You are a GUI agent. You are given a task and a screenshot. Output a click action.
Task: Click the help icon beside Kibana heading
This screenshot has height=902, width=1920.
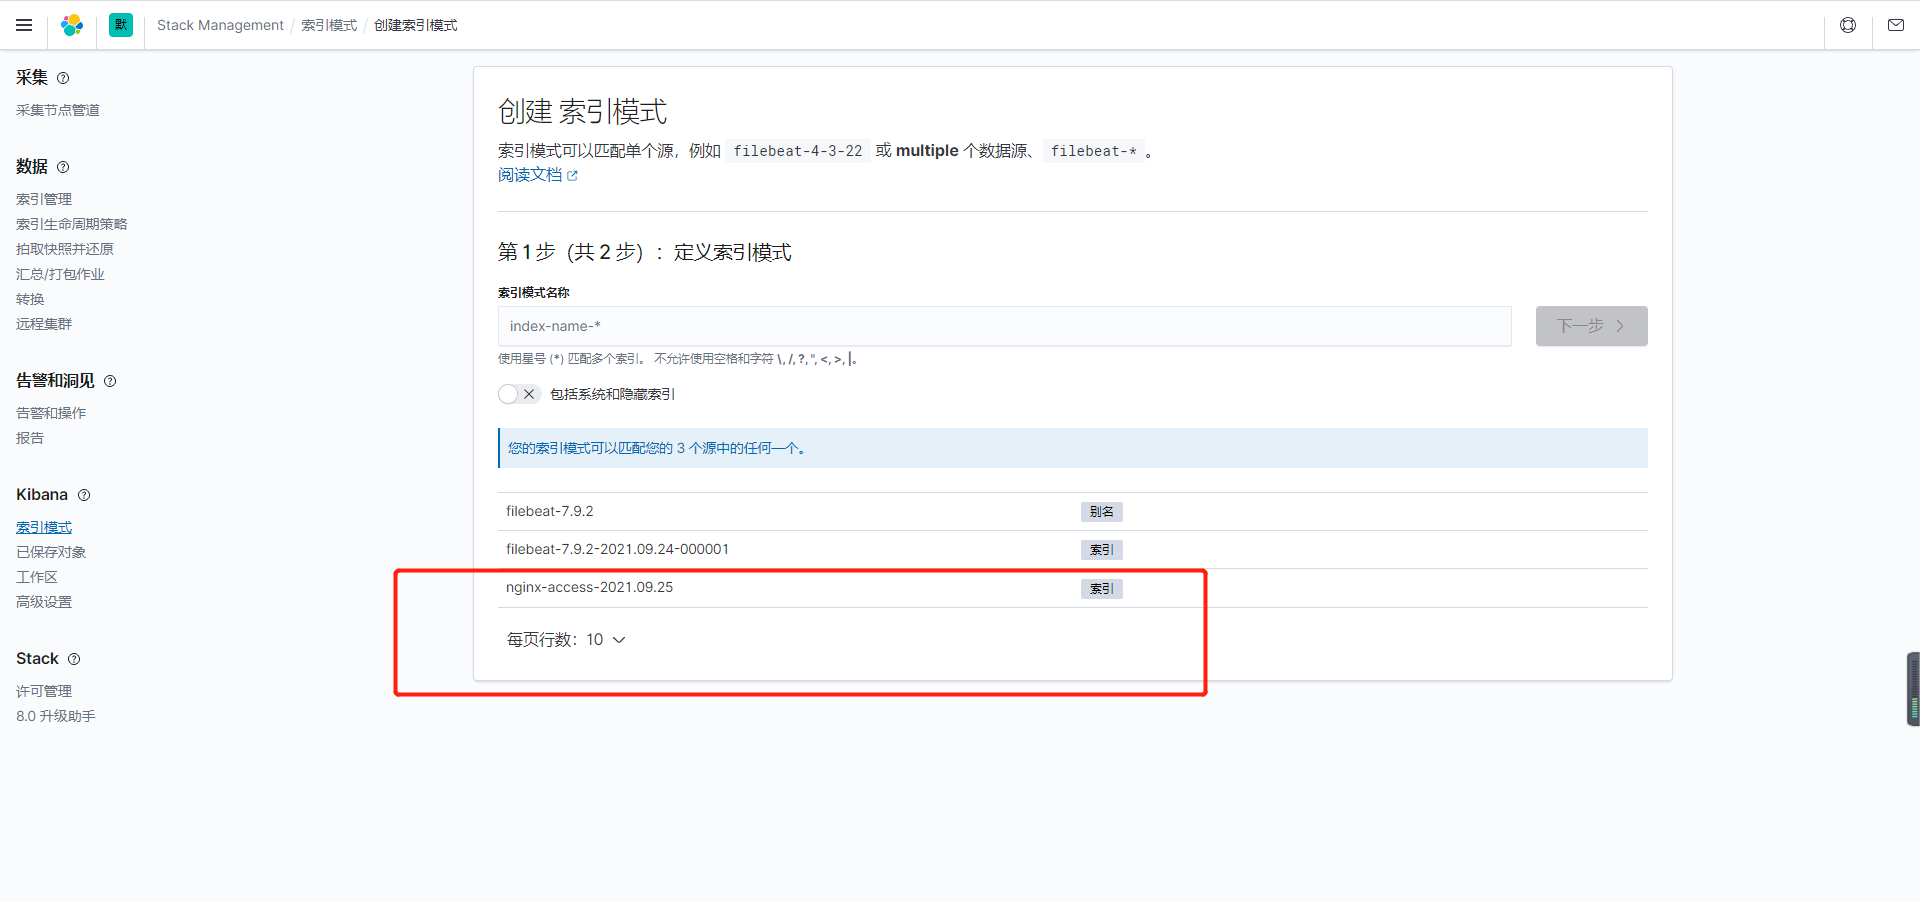point(85,495)
